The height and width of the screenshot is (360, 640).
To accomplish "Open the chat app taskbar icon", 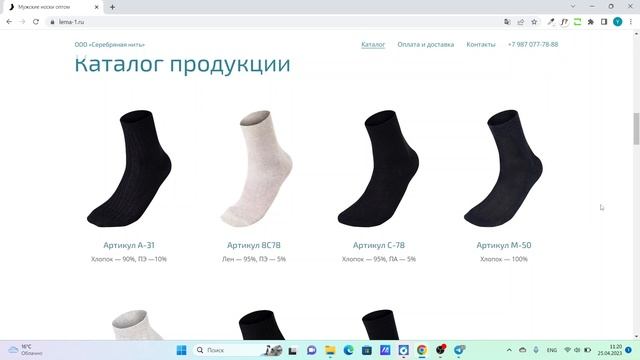I will (311, 350).
